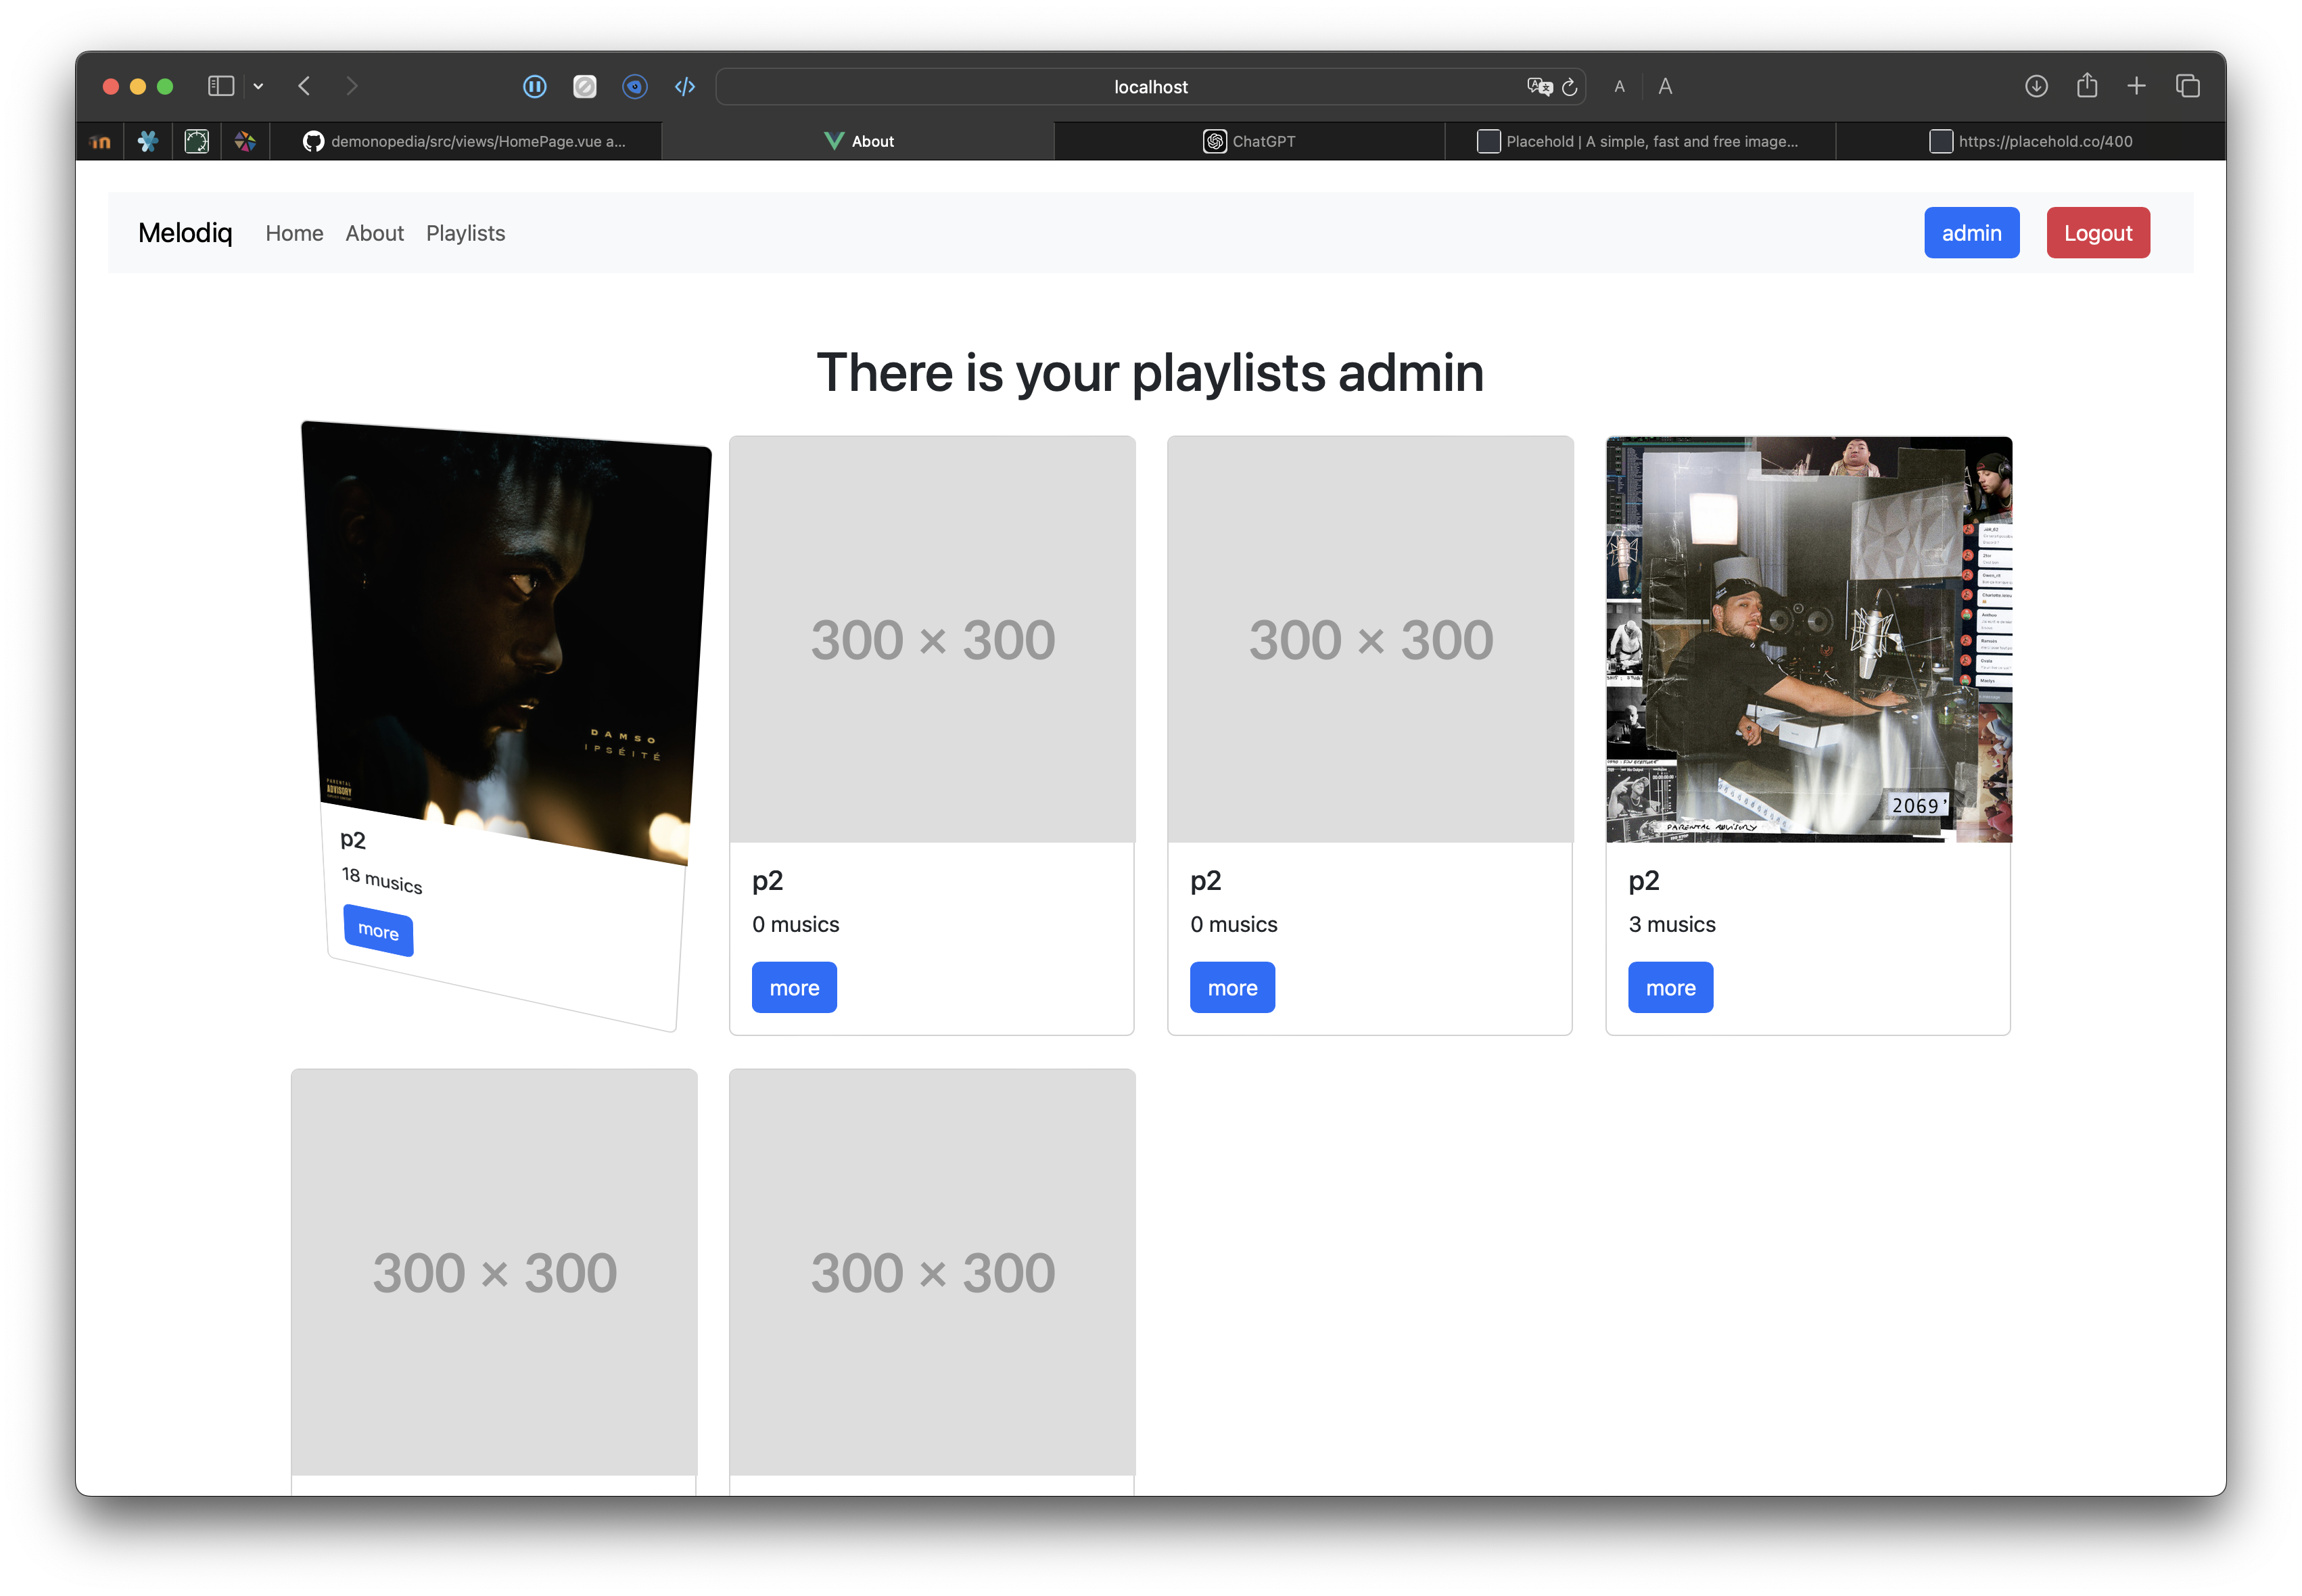
Task: Open the tab group dropdown arrow
Action: pyautogui.click(x=258, y=86)
